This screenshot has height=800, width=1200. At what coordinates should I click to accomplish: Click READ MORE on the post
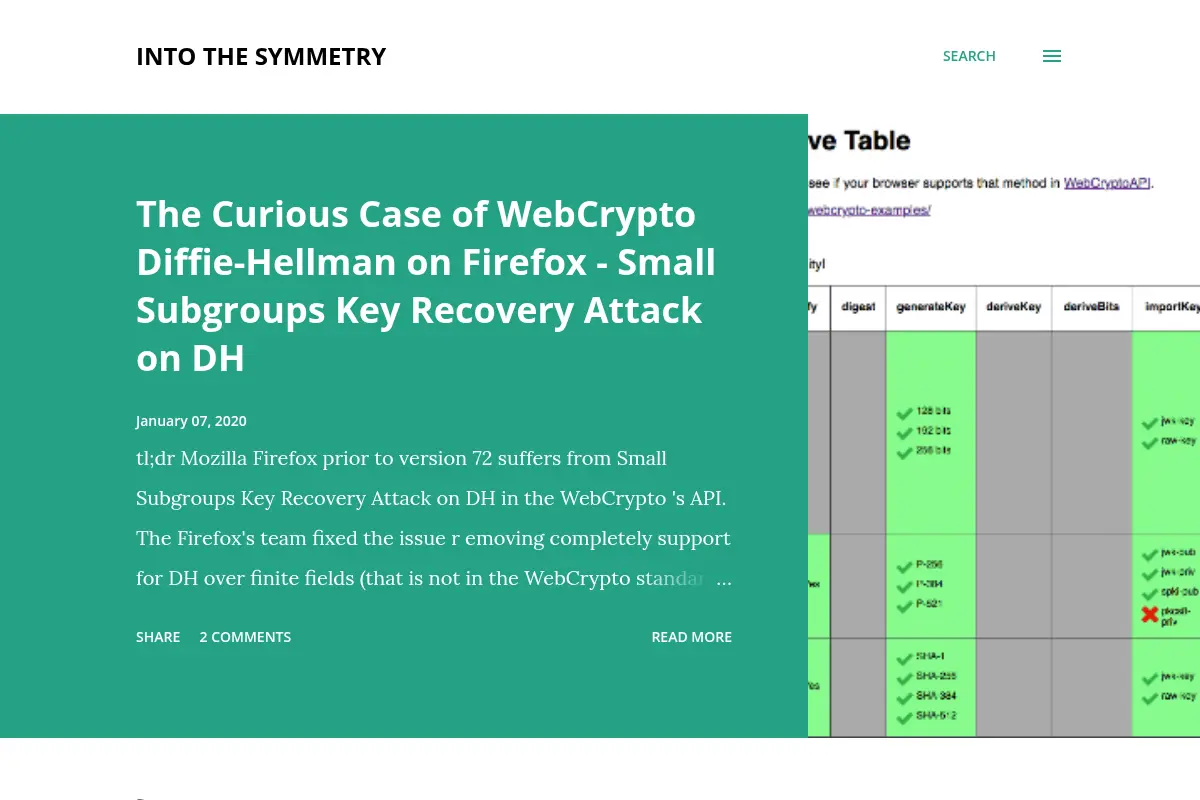point(691,637)
